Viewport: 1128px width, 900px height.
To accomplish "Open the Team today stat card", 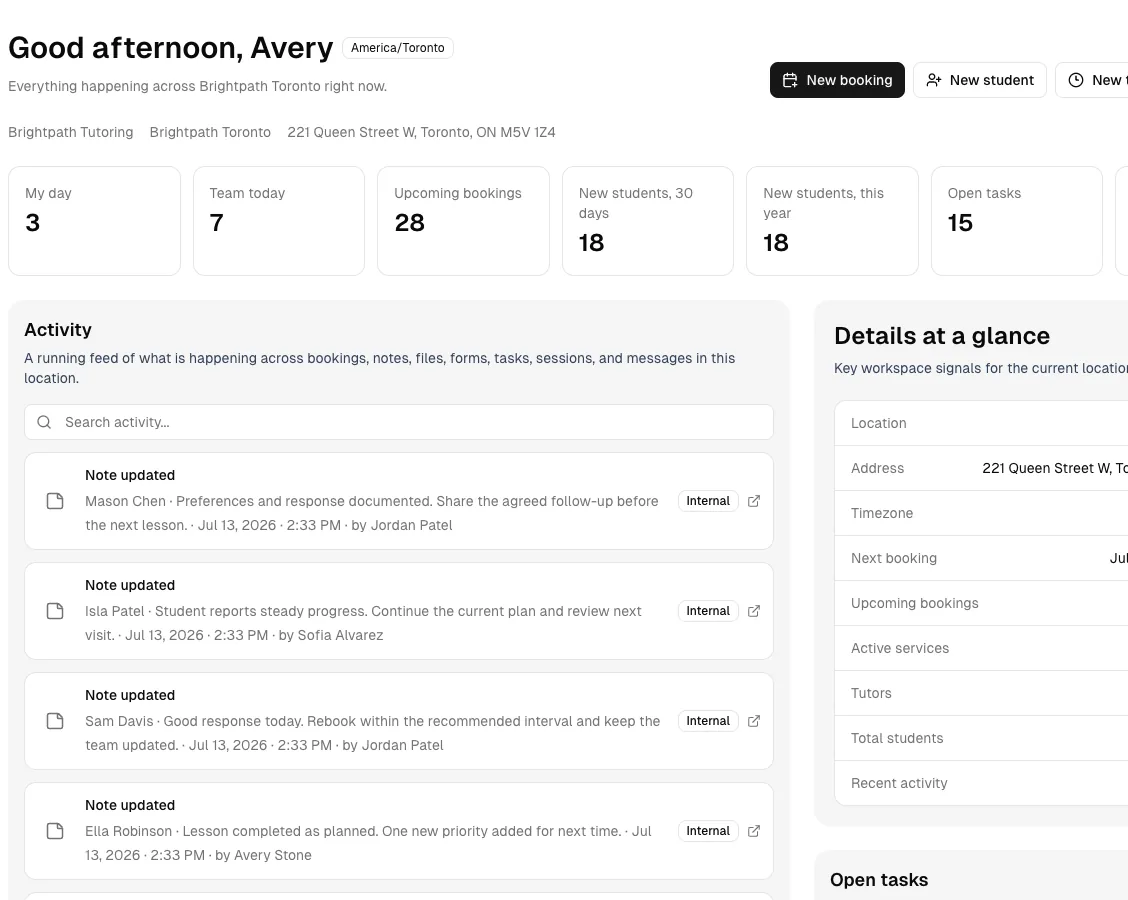I will (279, 221).
